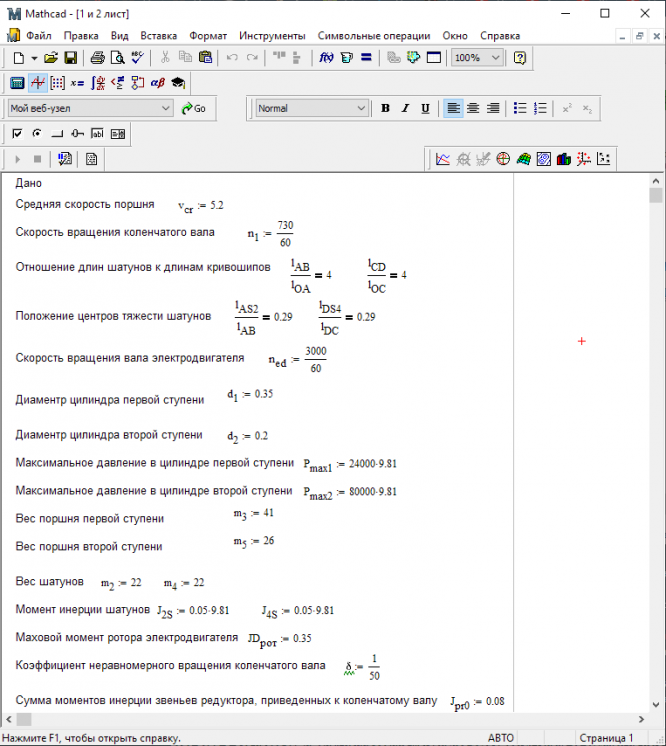Create a new worksheet with the New icon
Image resolution: width=666 pixels, height=746 pixels.
tap(19, 58)
